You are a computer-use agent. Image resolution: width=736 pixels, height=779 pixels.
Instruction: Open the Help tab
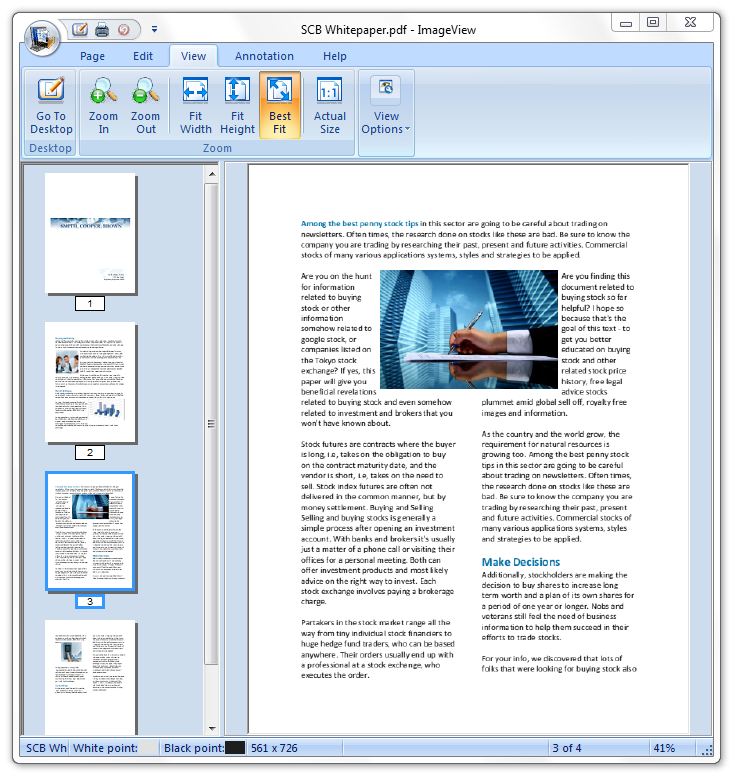(x=334, y=56)
